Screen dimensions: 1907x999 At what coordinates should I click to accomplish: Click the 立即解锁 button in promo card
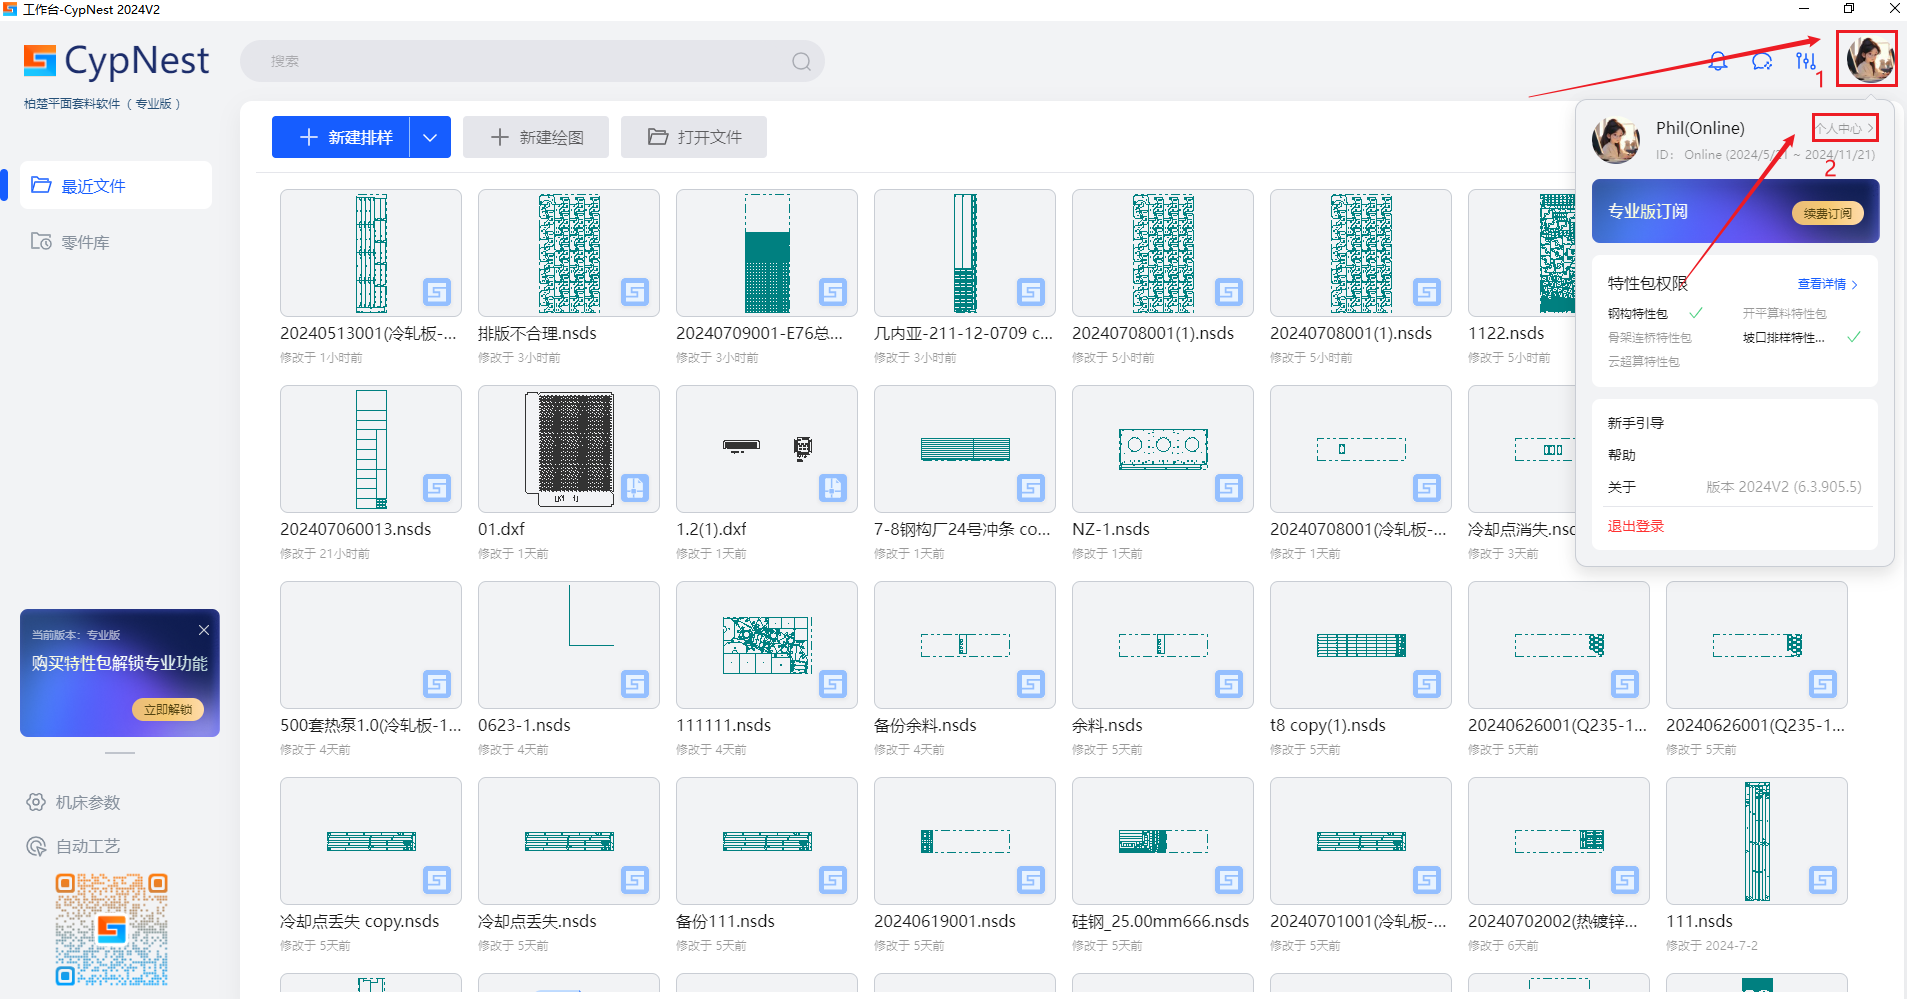pos(168,709)
